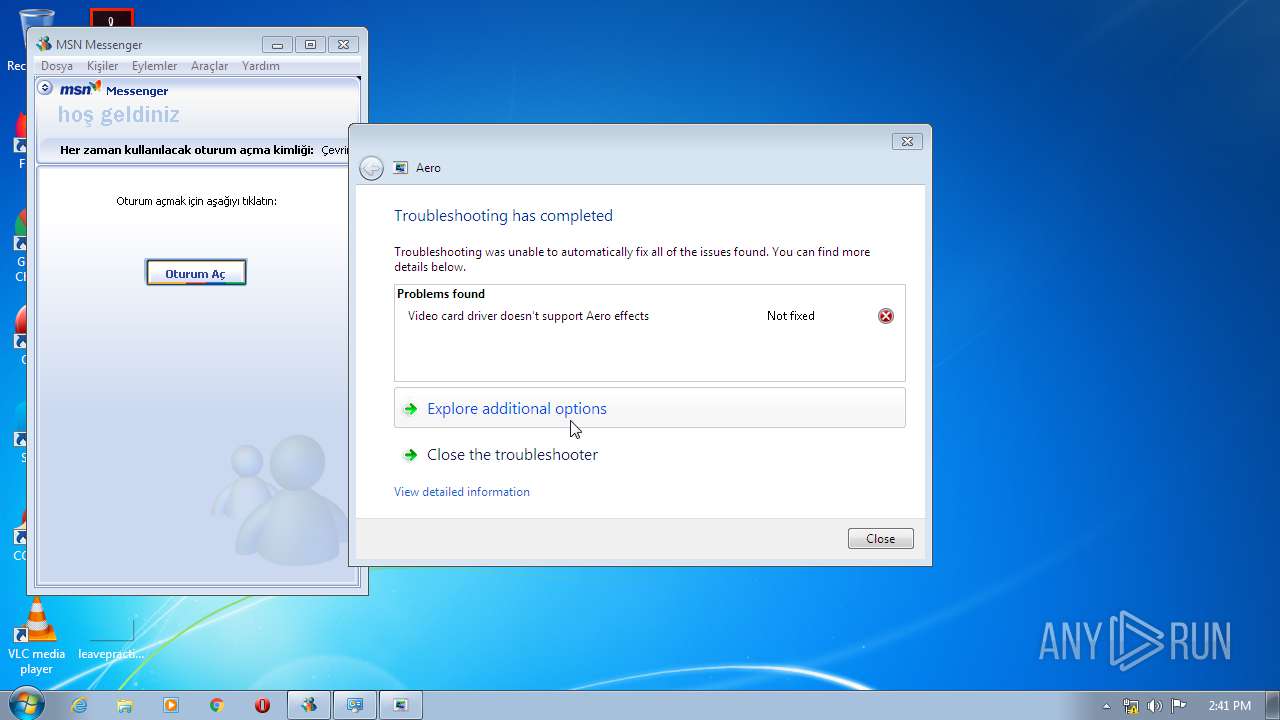The image size is (1280, 720).
Task: Click the red-bordered widget at top of desktop
Action: [112, 20]
